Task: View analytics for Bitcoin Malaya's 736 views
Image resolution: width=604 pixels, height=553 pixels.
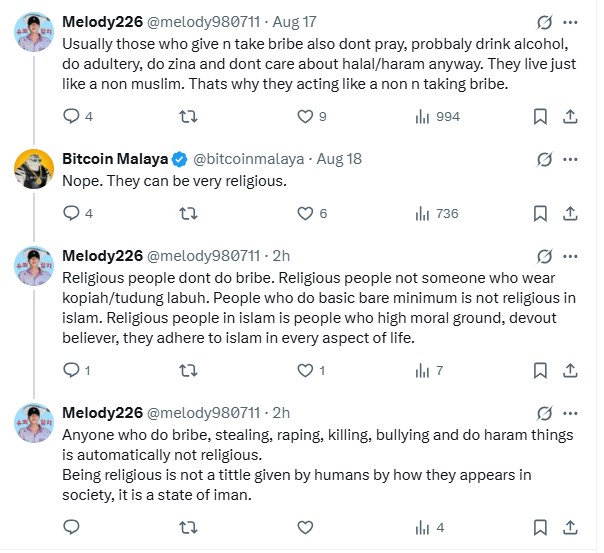Action: (436, 213)
